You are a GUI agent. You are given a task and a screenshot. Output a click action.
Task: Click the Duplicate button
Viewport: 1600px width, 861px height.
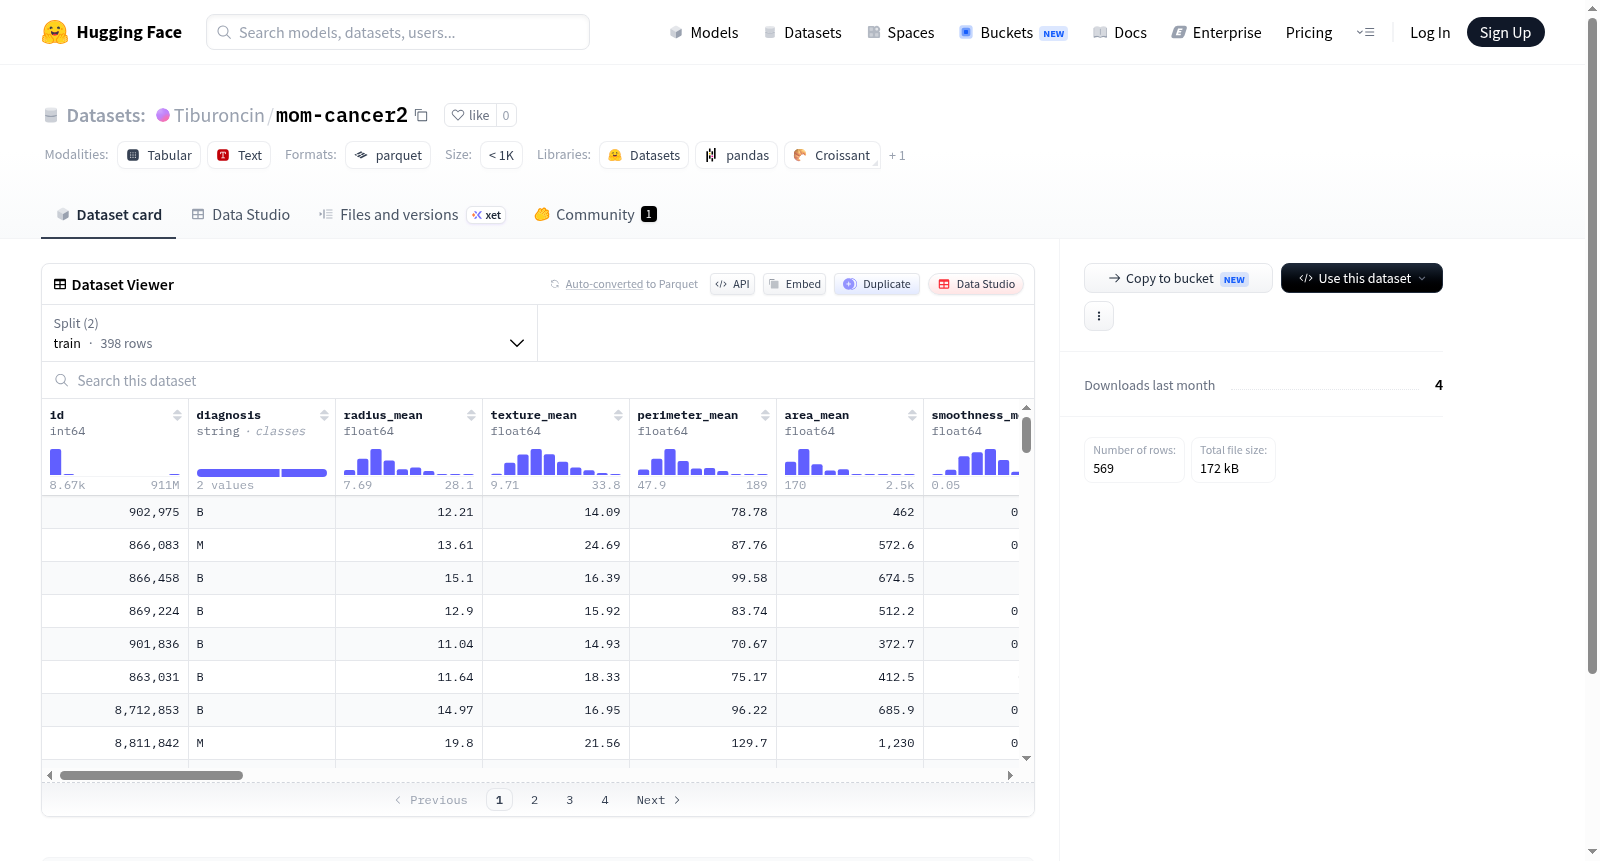[x=877, y=284]
